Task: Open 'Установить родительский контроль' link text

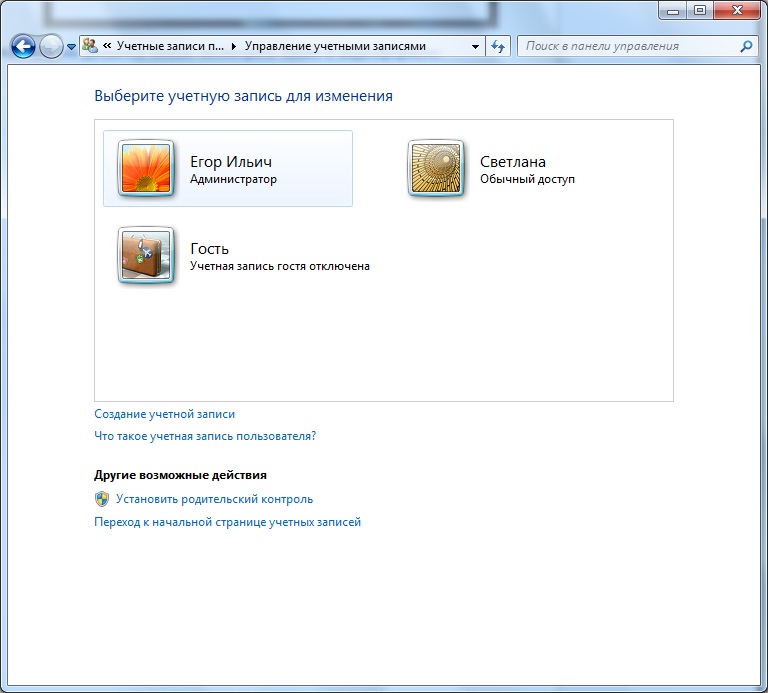Action: pyautogui.click(x=214, y=499)
